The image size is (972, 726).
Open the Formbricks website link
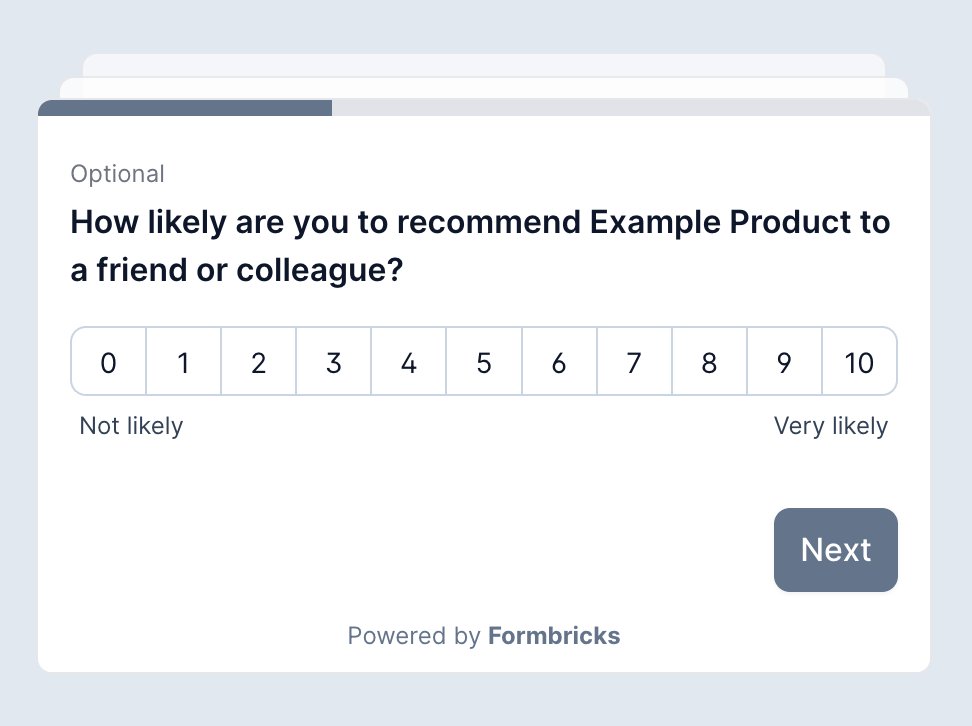point(554,636)
